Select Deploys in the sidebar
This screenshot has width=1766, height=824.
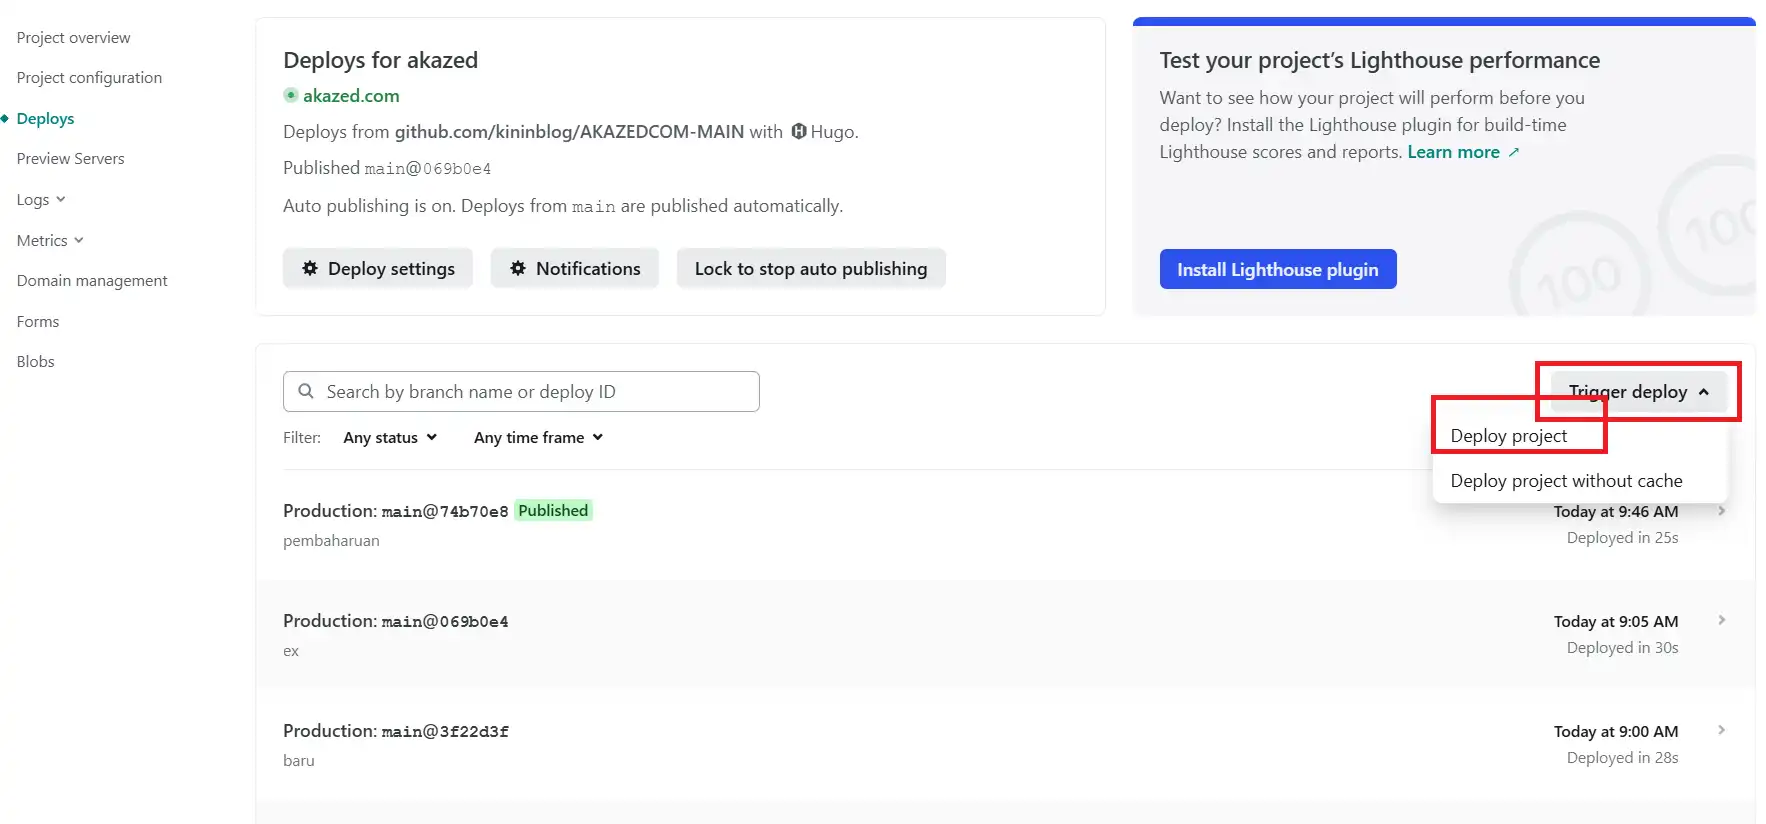pyautogui.click(x=45, y=118)
